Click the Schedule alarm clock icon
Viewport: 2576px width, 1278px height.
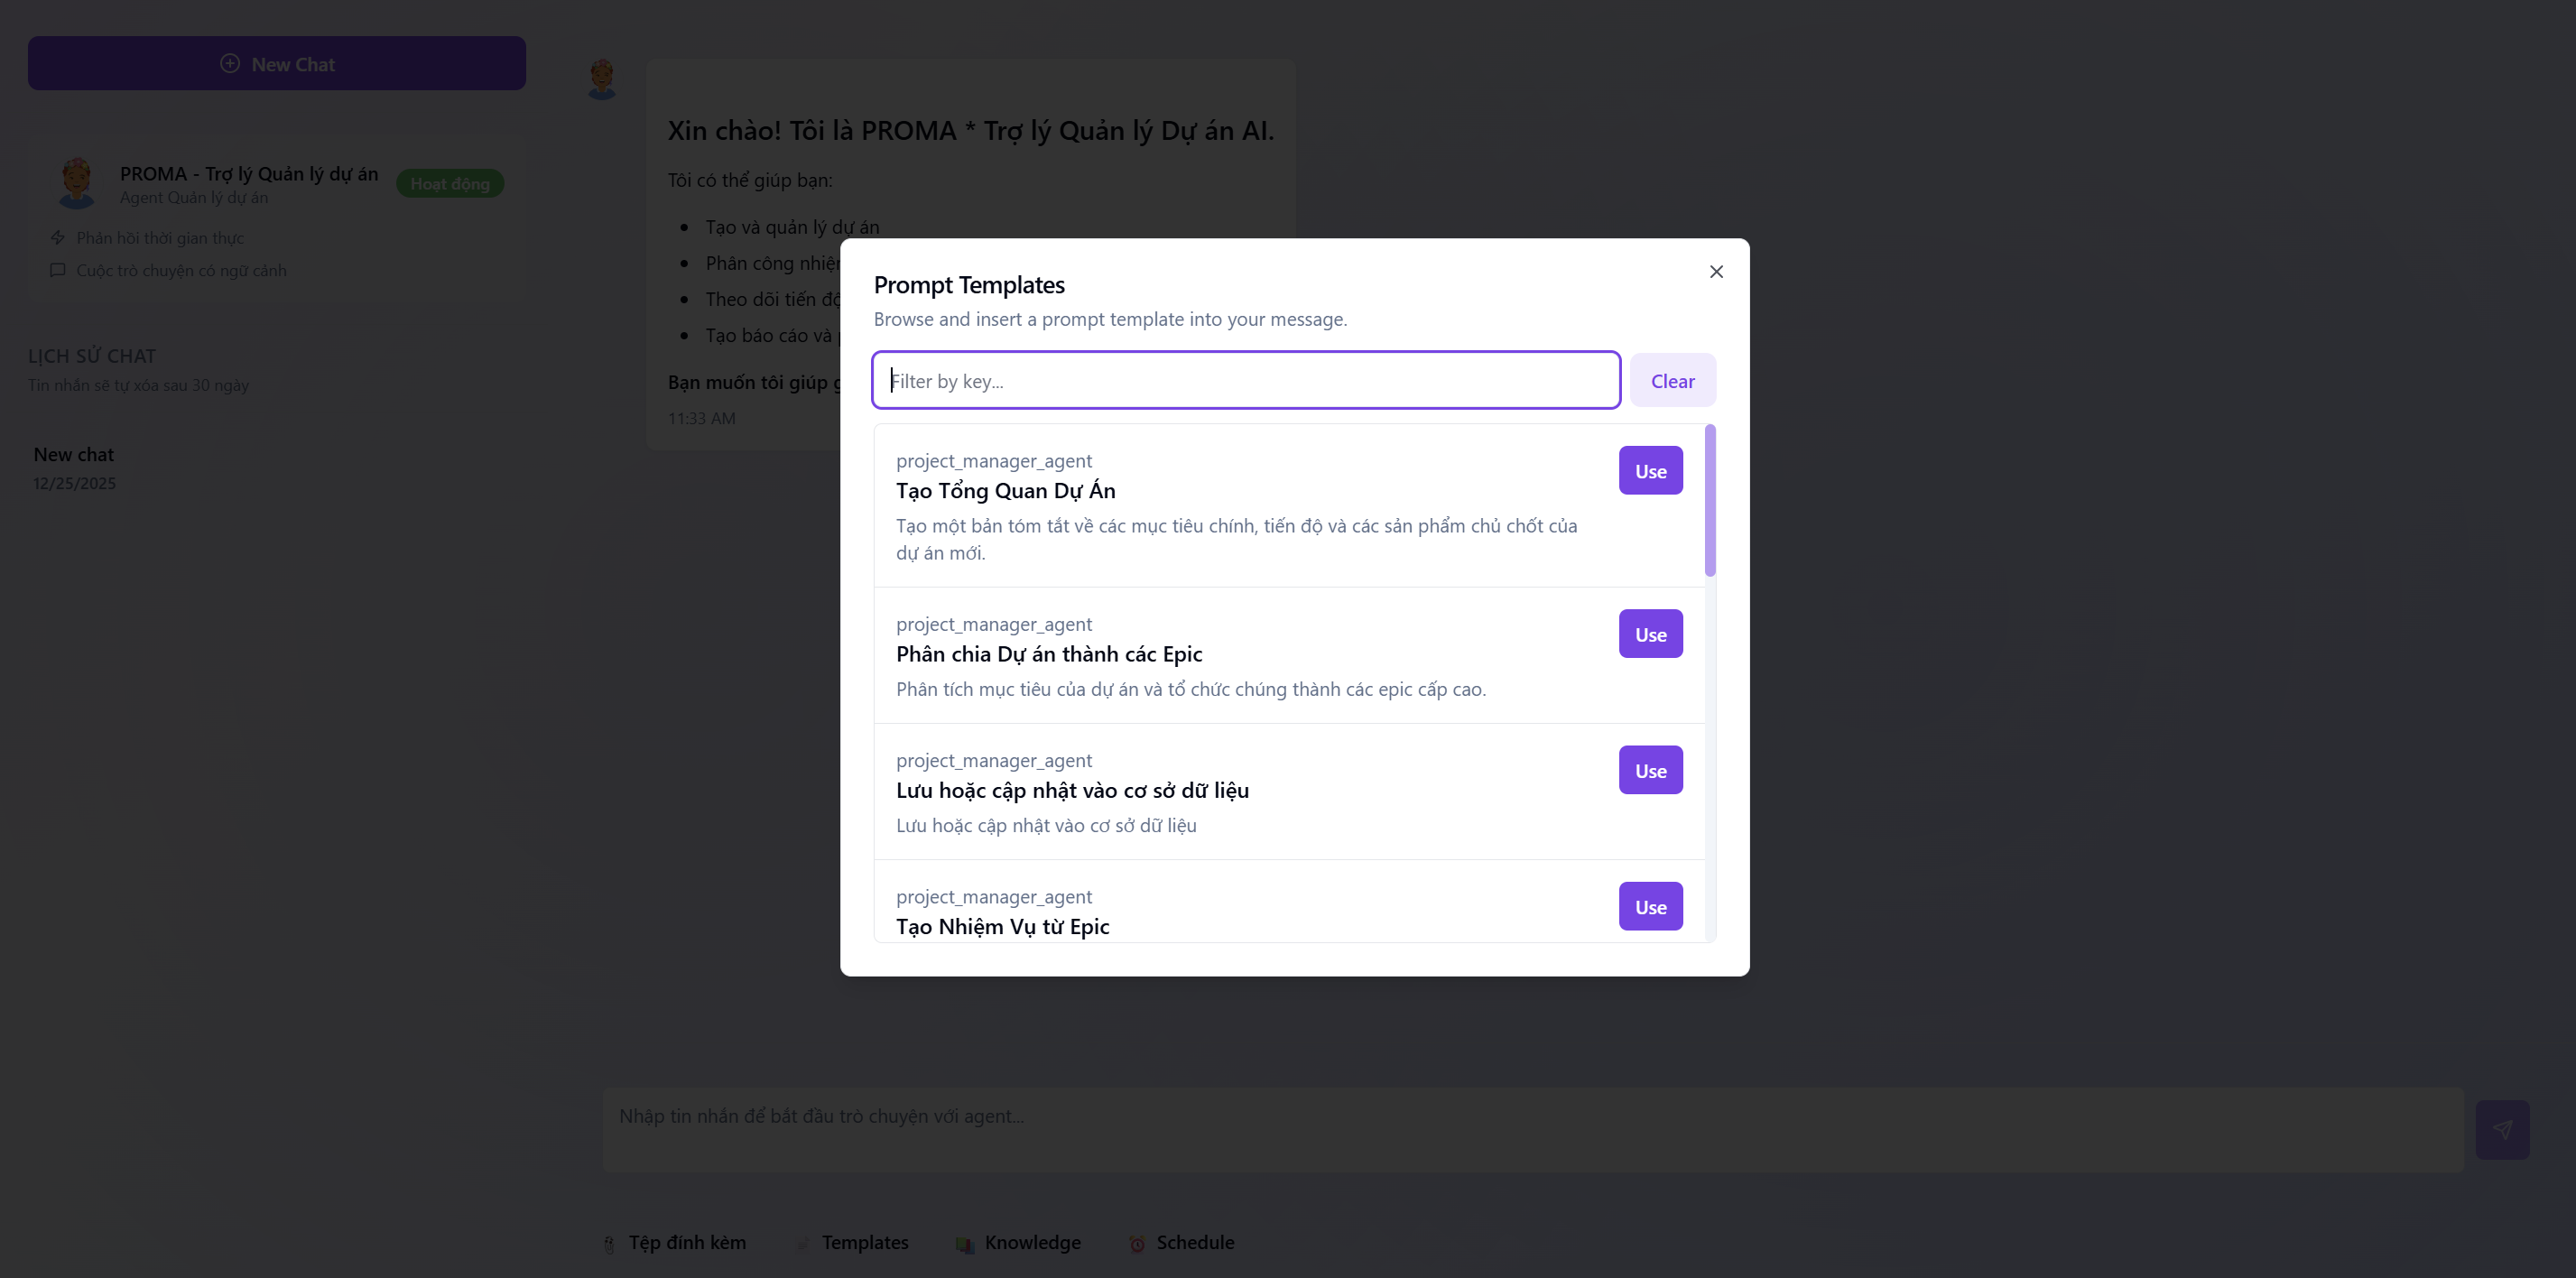pos(1137,1244)
